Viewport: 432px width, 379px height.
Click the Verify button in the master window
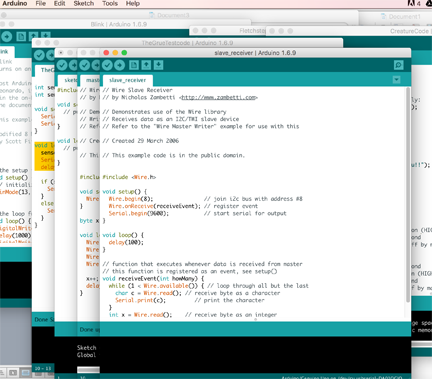84,65
